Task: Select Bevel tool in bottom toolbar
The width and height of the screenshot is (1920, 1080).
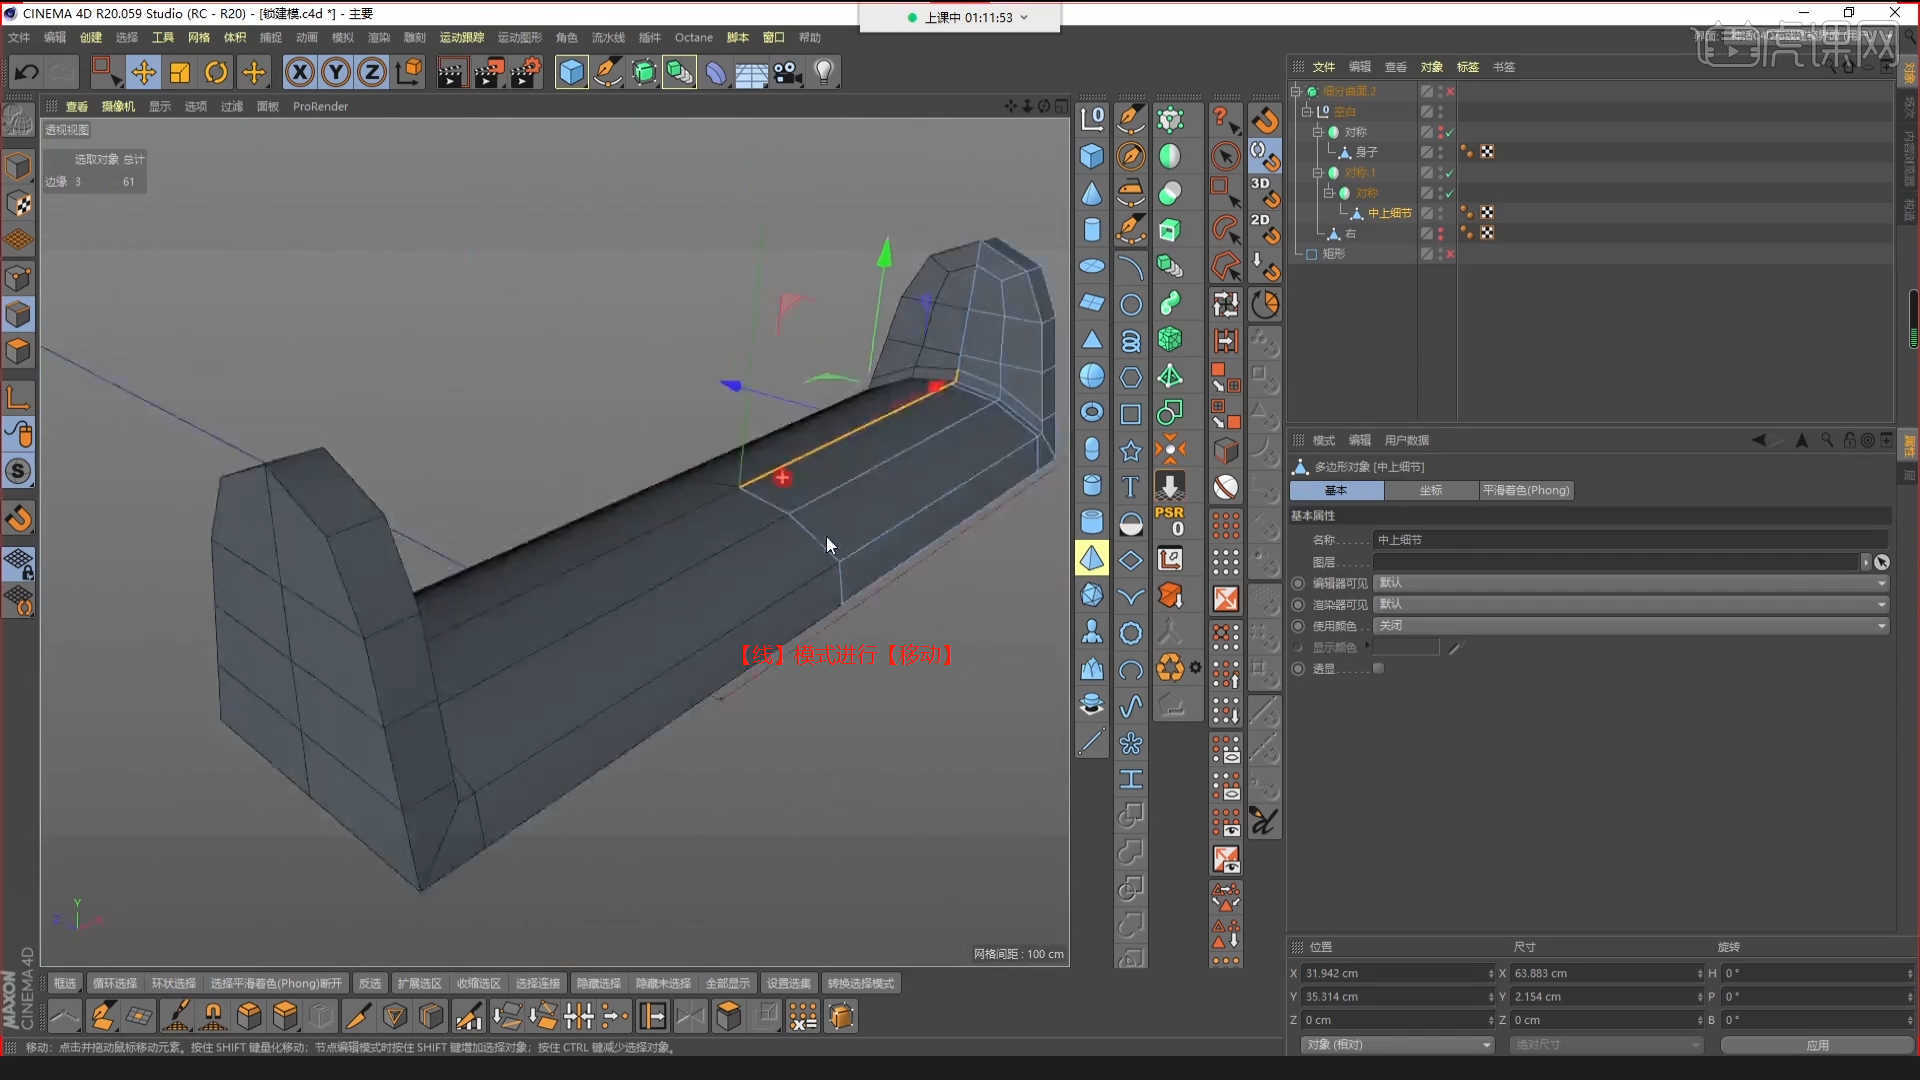Action: [249, 1016]
